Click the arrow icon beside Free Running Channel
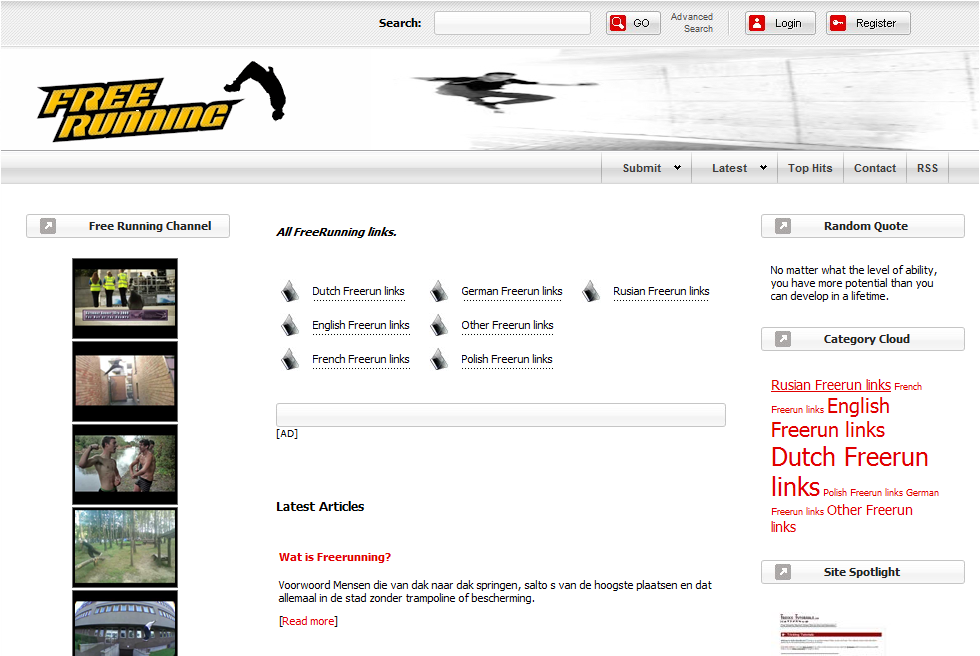Viewport: 980px width, 656px height. tap(48, 226)
